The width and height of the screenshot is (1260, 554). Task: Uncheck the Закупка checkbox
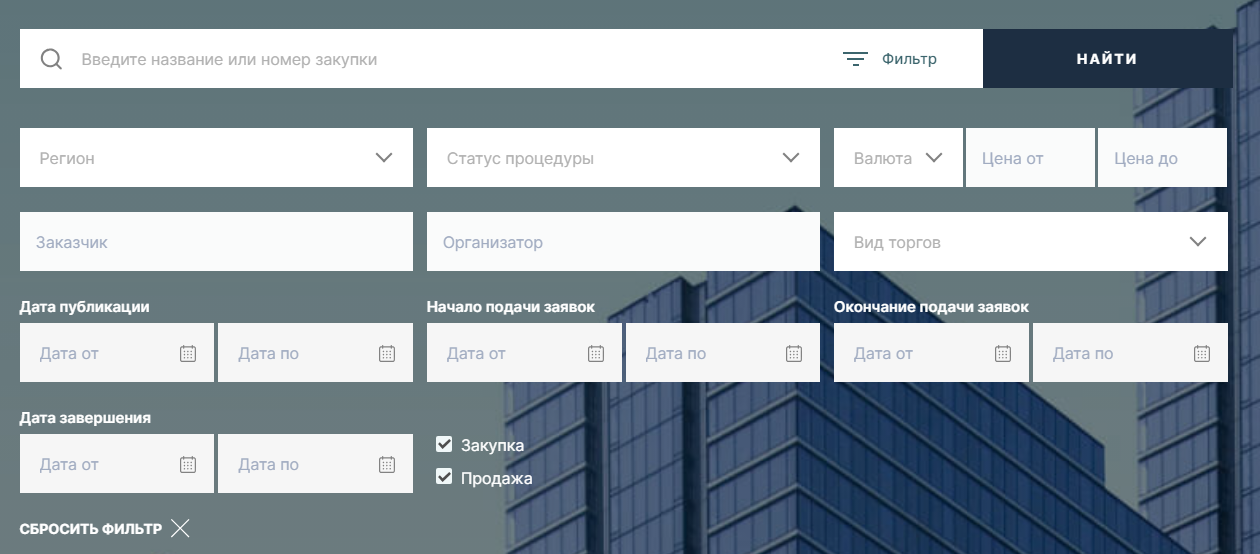[445, 445]
